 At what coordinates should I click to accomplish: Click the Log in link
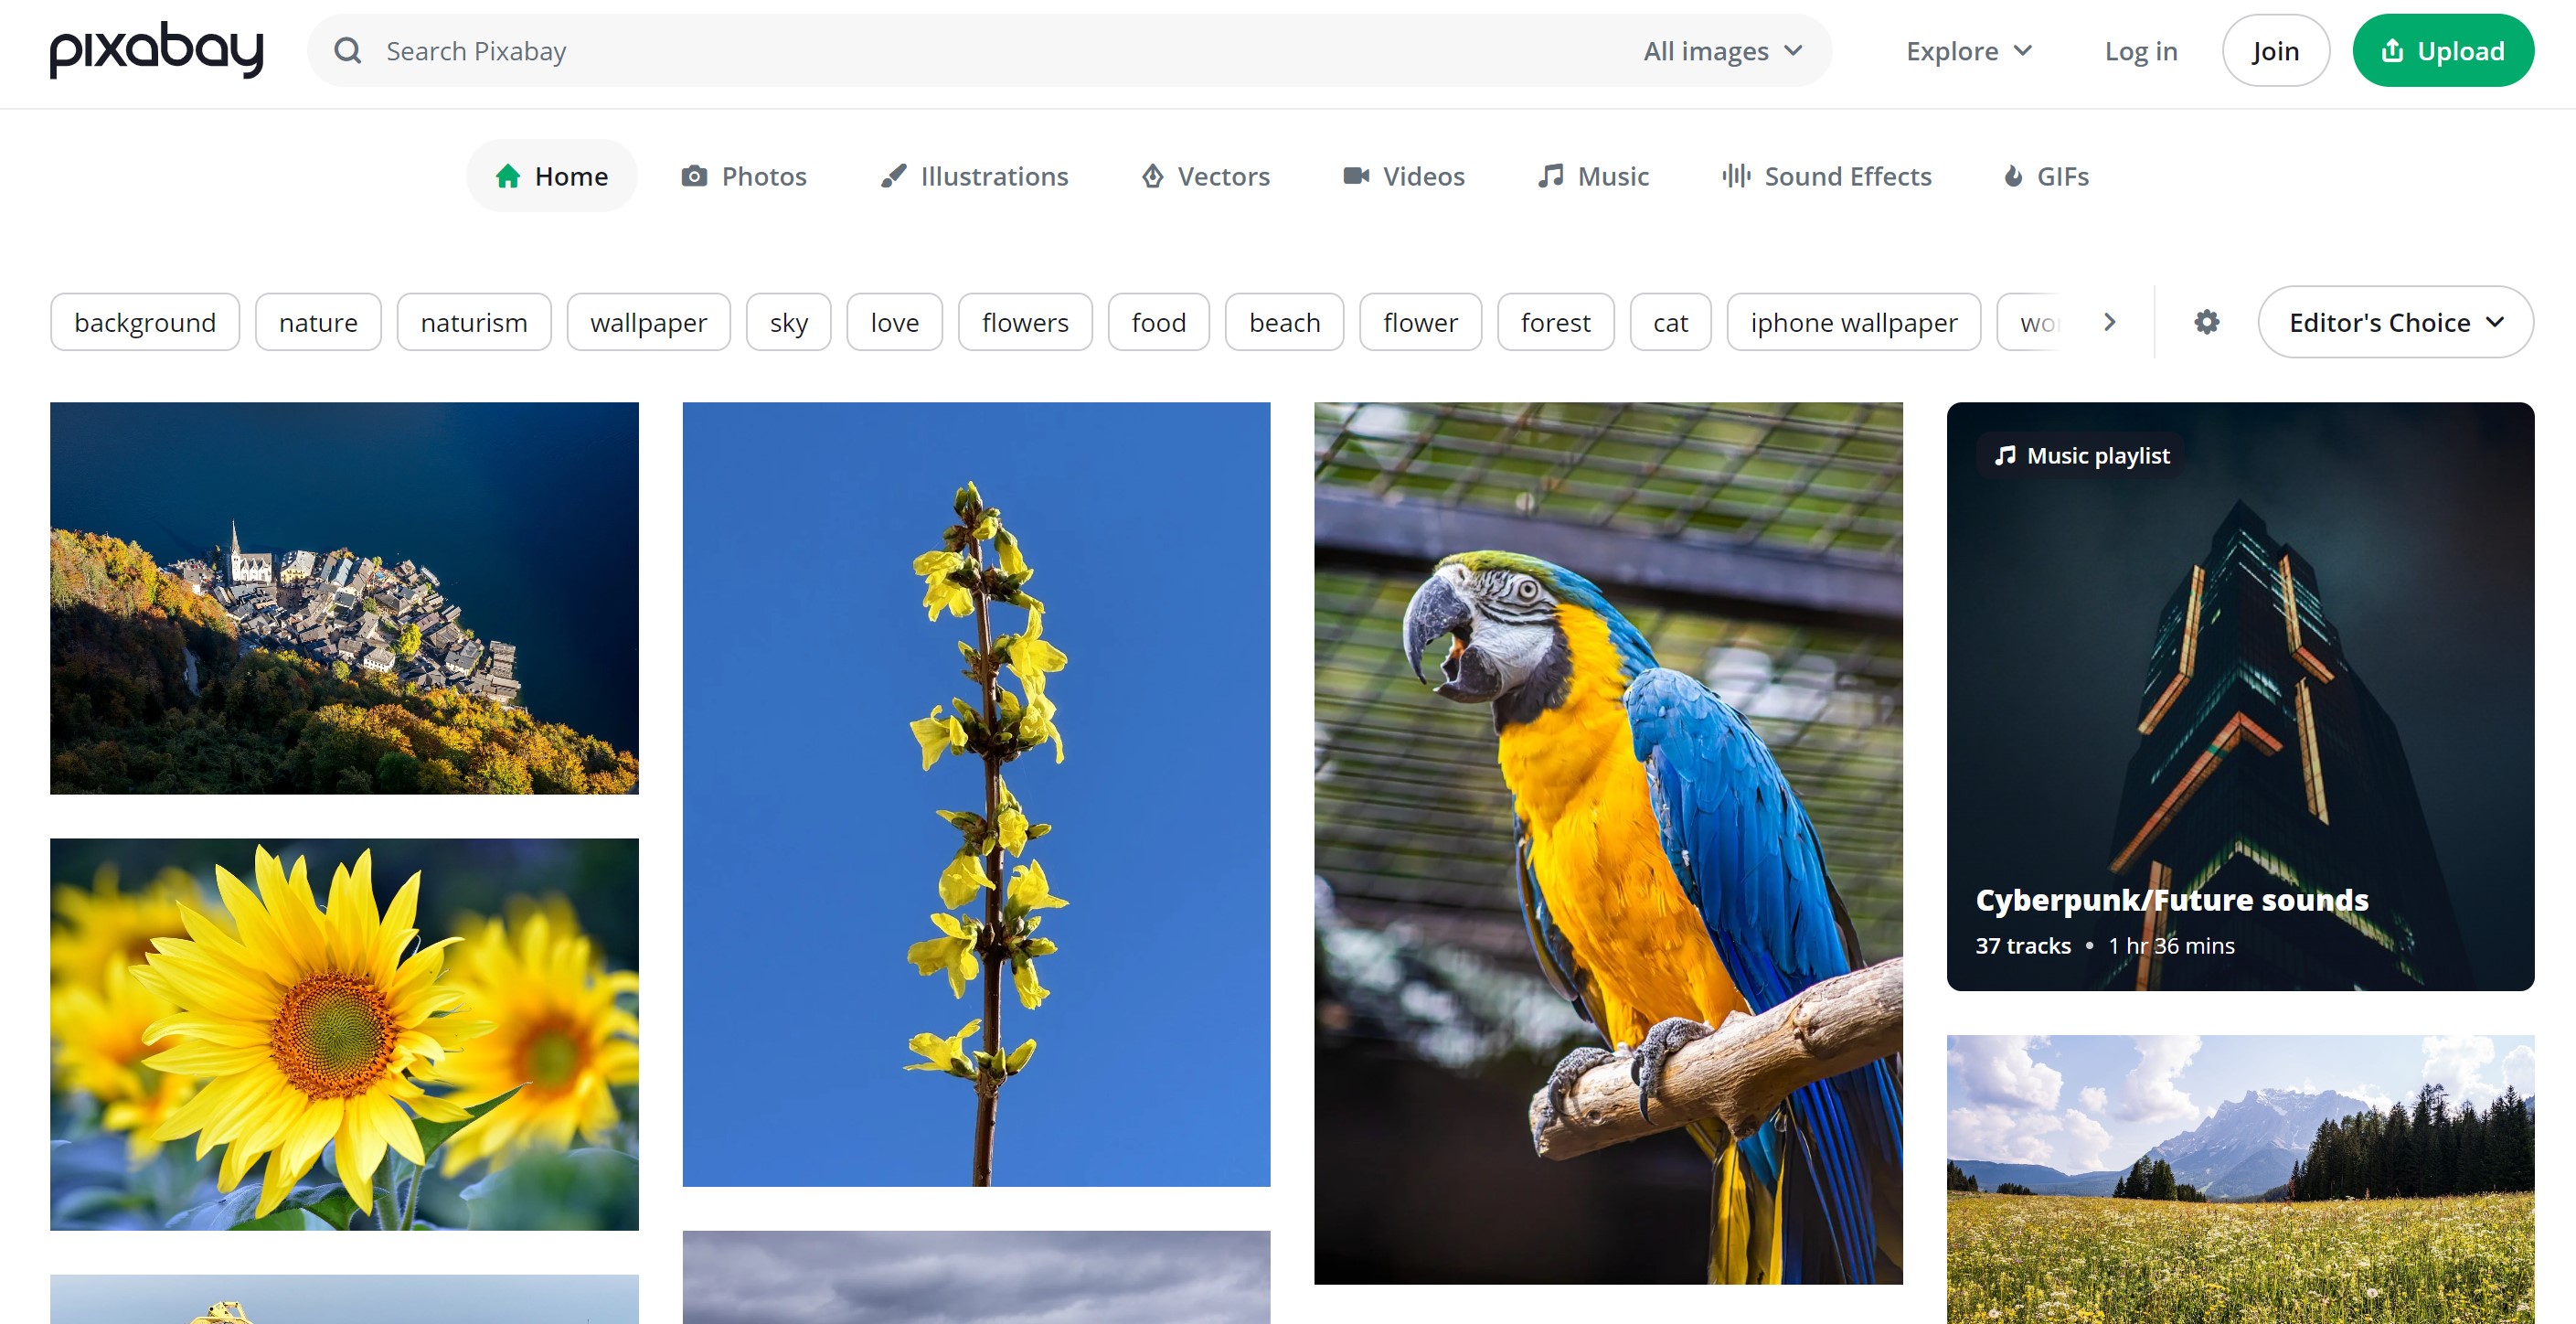pos(2140,51)
